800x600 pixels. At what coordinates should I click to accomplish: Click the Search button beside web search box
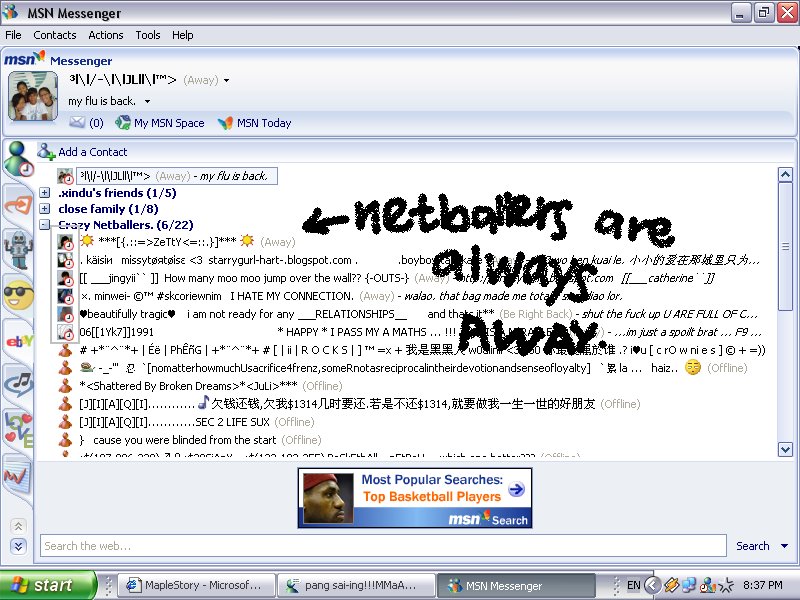coord(753,546)
